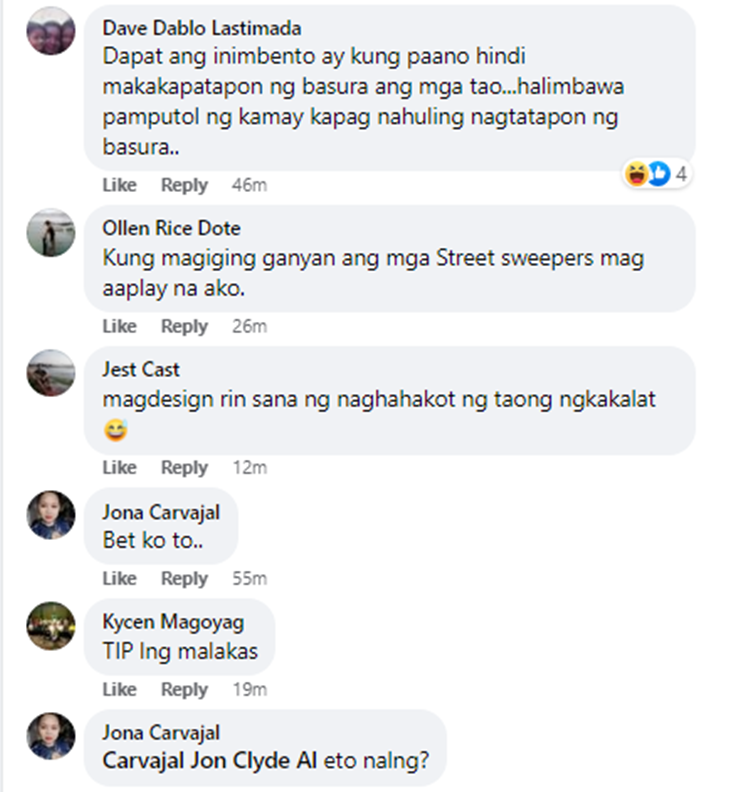The height and width of the screenshot is (792, 750).
Task: Like Dave Dablo Lastimada's comment
Action: 120,185
